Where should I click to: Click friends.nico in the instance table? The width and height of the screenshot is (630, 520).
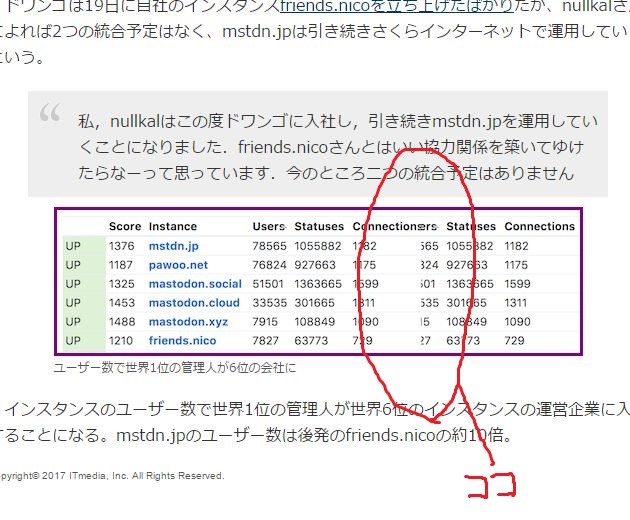[x=183, y=341]
